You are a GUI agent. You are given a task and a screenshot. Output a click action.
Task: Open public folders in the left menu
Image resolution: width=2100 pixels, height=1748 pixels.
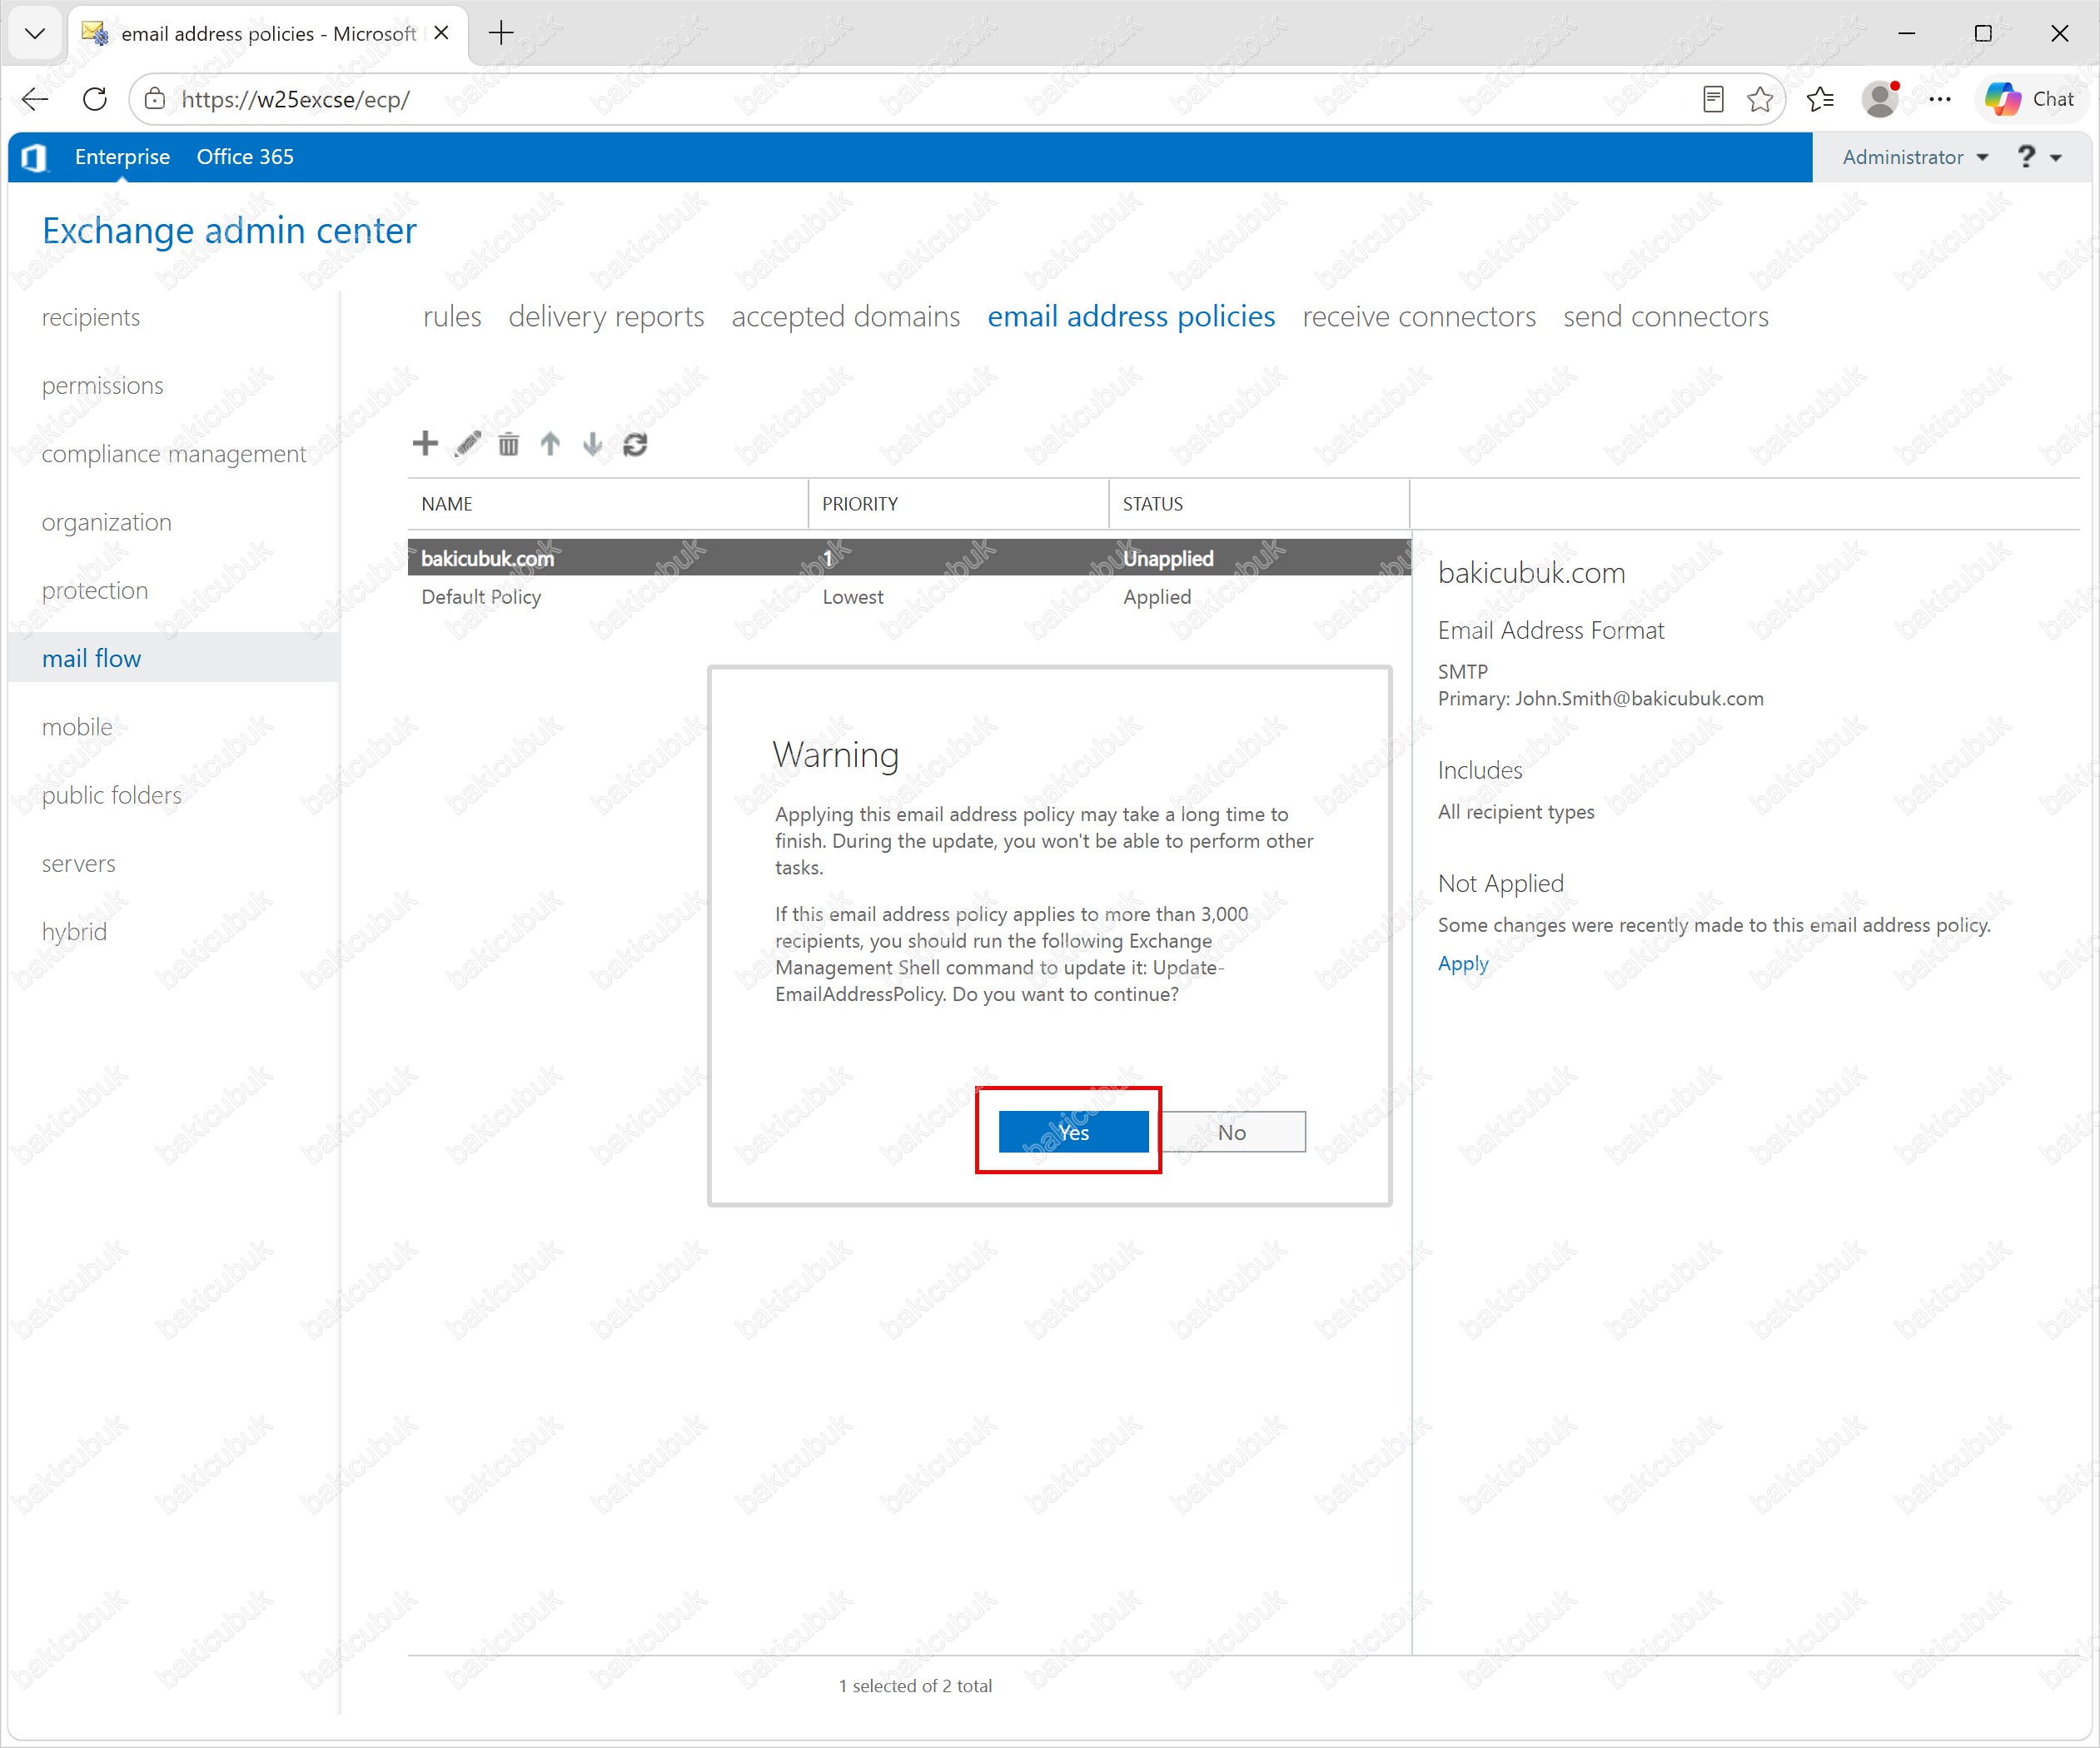click(112, 795)
